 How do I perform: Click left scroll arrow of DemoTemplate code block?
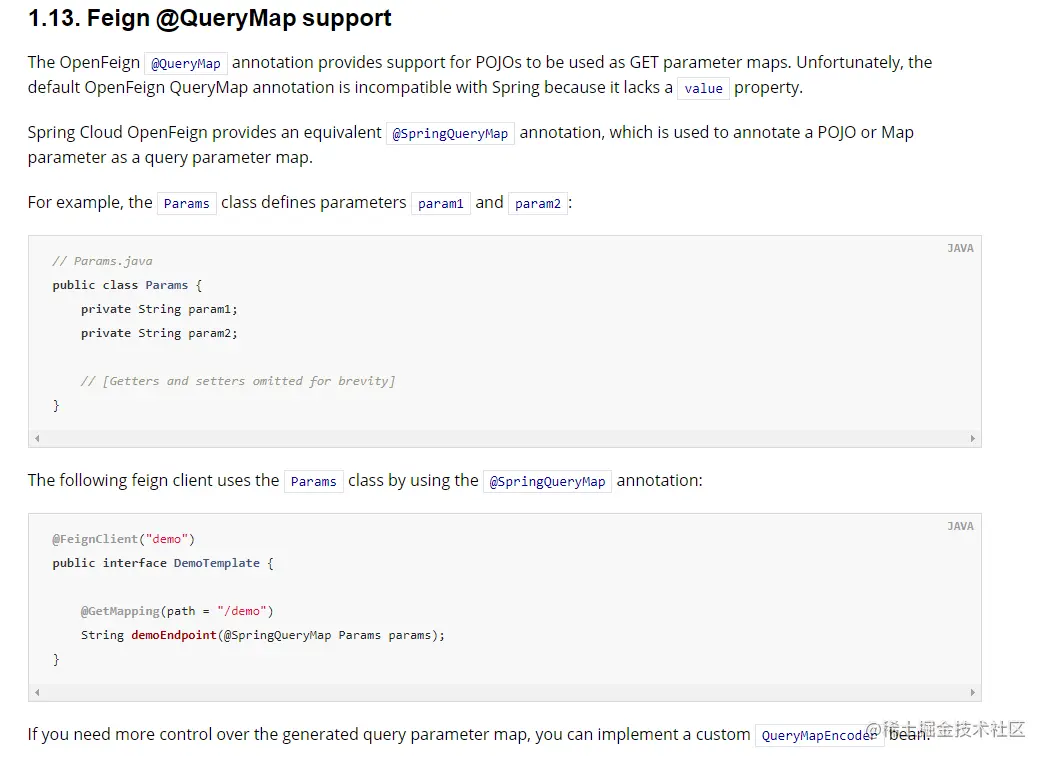(37, 692)
